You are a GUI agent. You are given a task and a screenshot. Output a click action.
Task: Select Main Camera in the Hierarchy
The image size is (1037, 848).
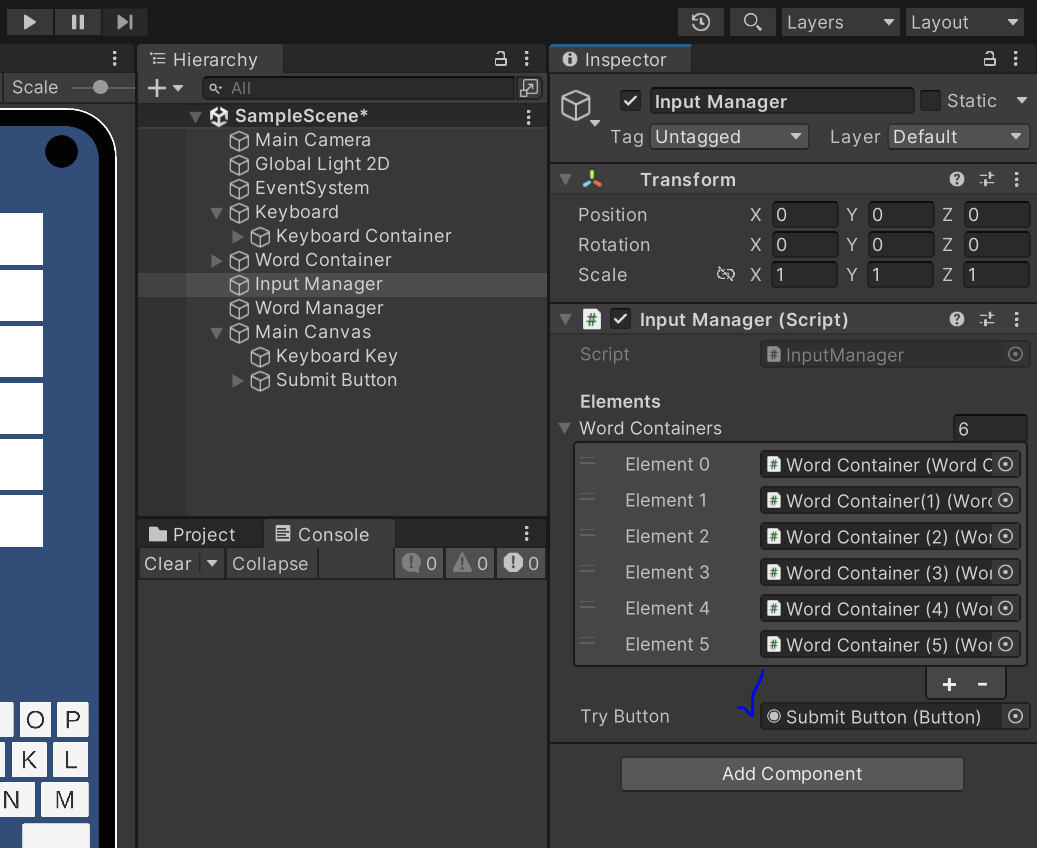312,140
